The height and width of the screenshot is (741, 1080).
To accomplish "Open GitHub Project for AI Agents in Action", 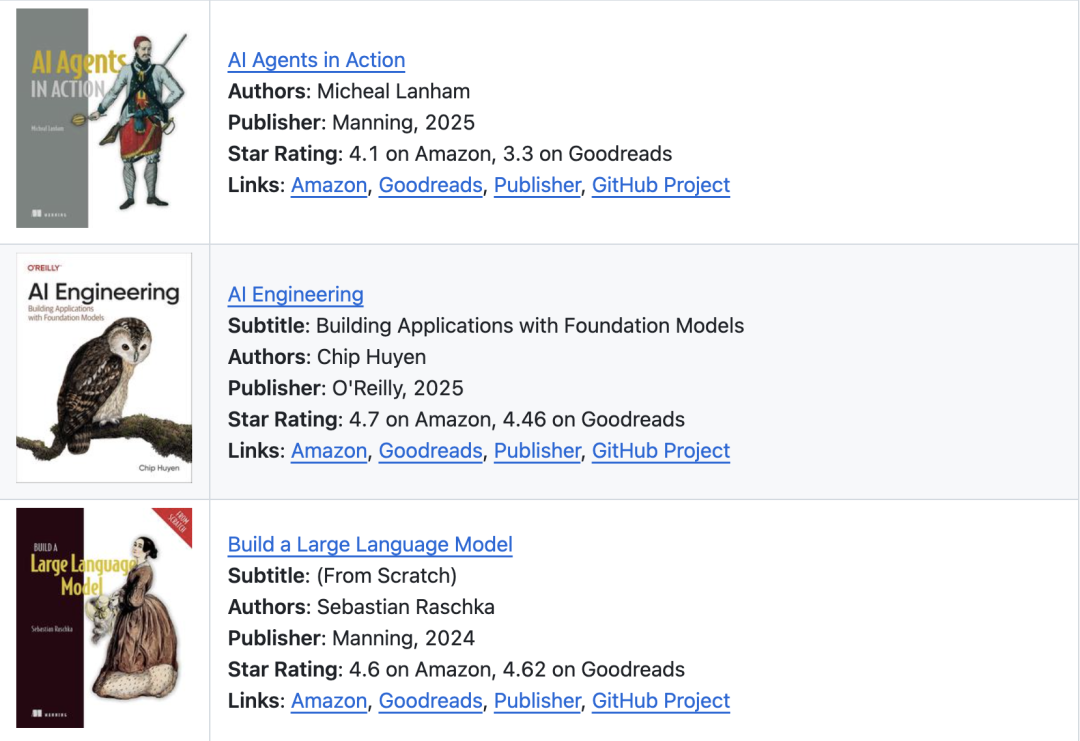I will pyautogui.click(x=660, y=185).
